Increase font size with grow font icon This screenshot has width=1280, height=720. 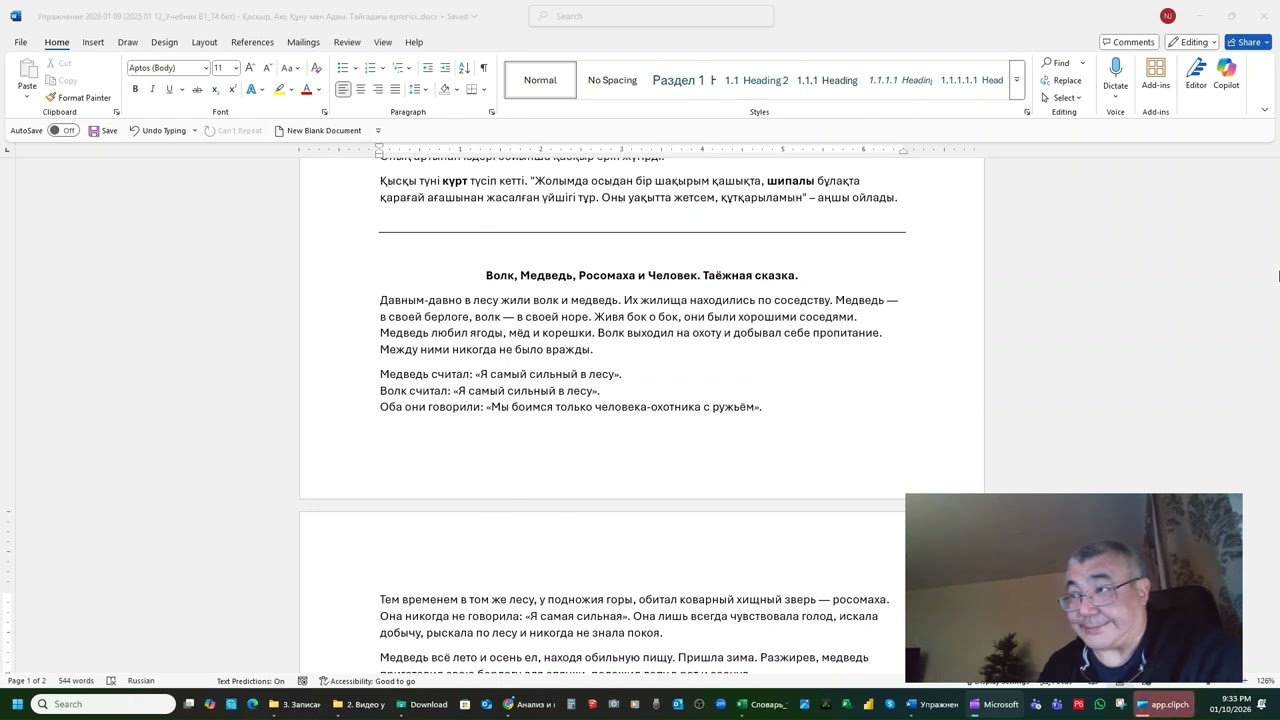click(250, 68)
